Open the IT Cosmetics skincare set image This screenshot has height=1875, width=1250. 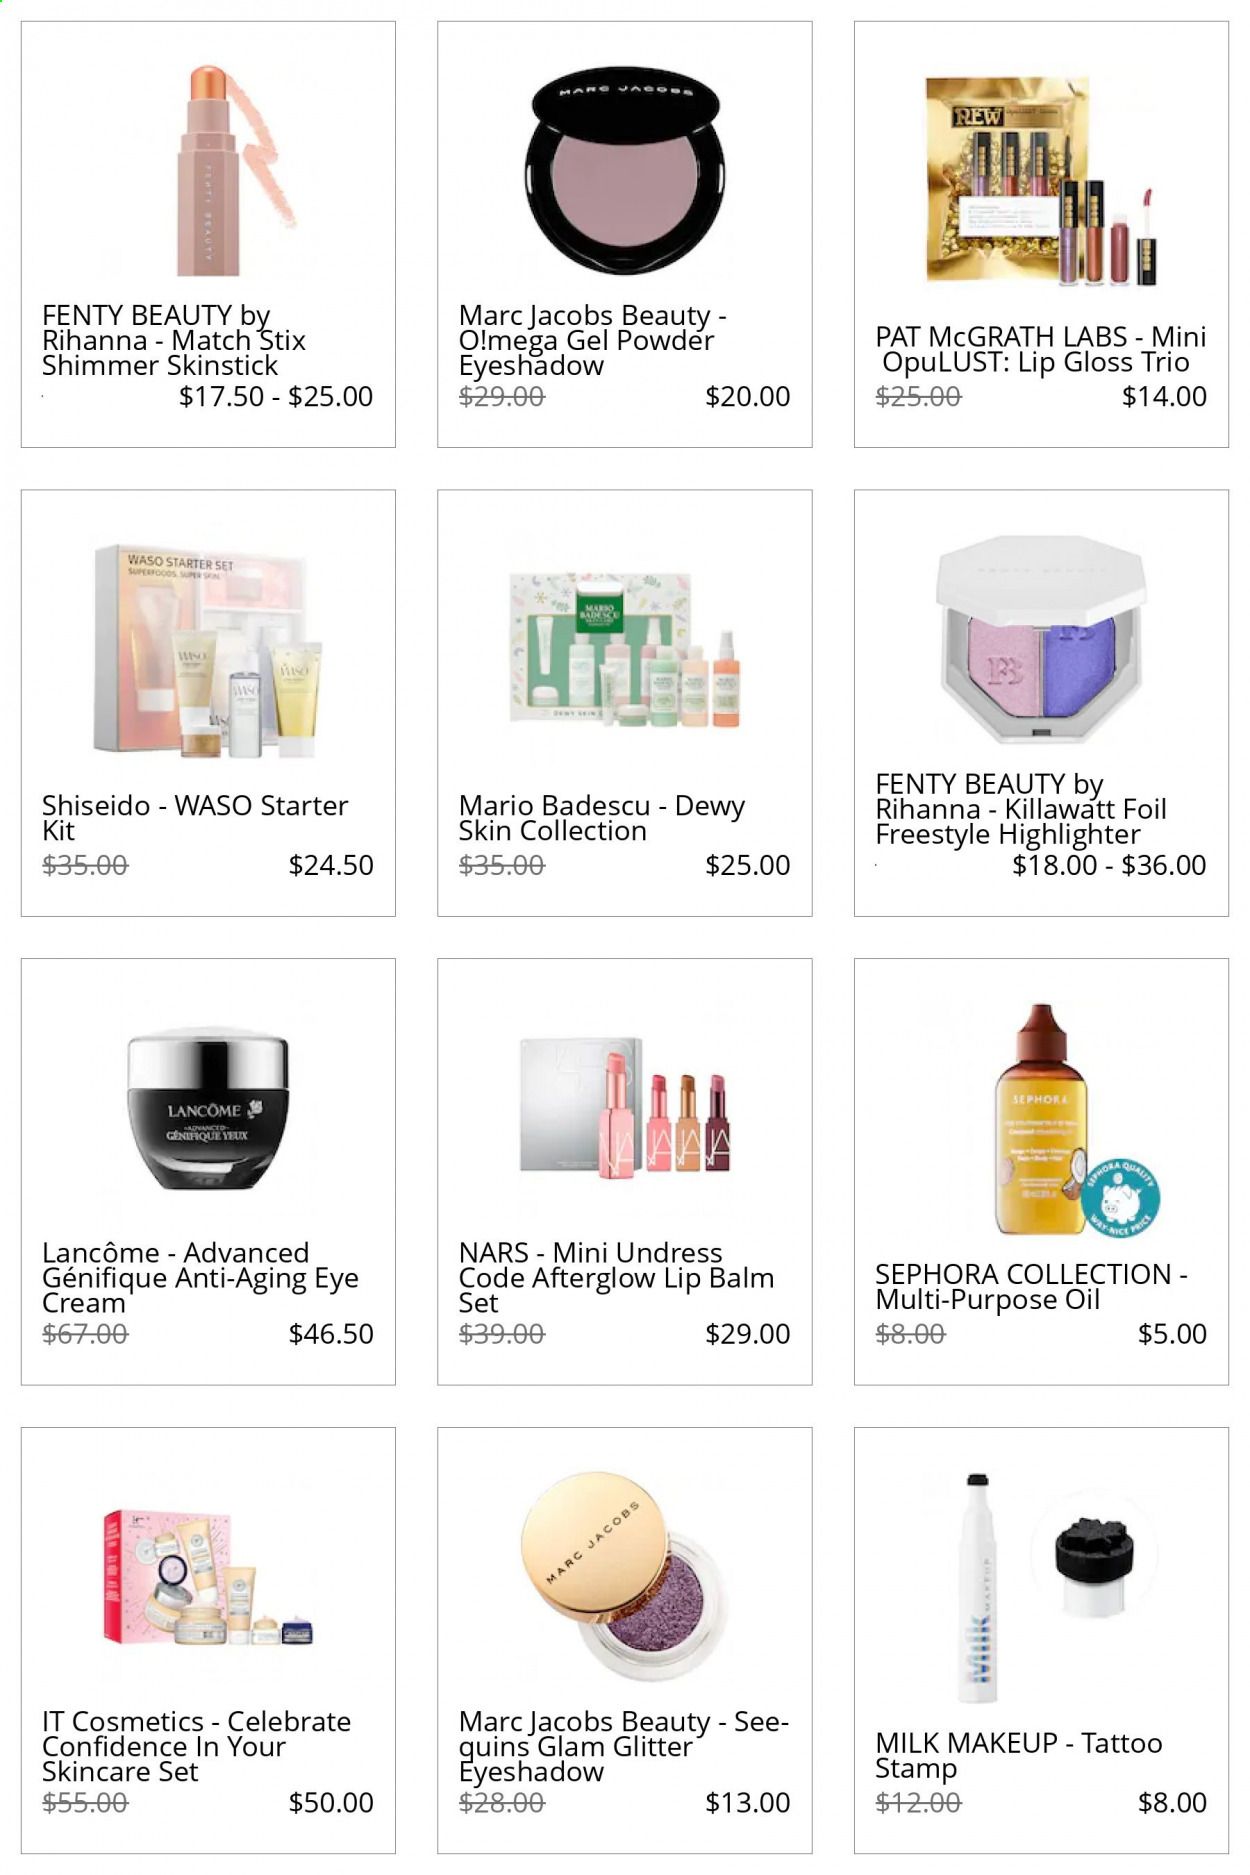coord(208,1578)
